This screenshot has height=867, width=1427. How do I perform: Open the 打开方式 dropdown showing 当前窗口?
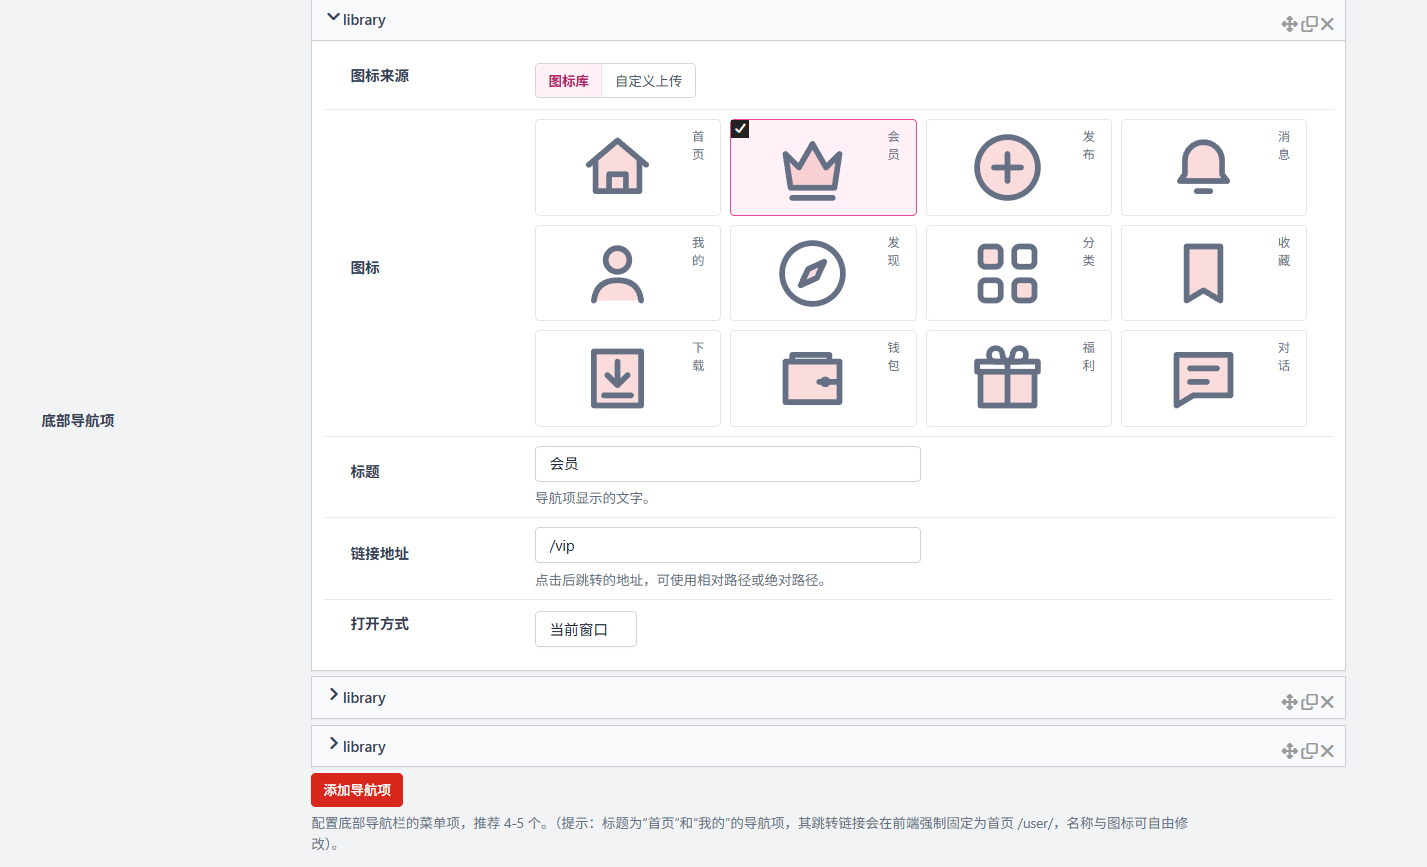click(x=586, y=629)
